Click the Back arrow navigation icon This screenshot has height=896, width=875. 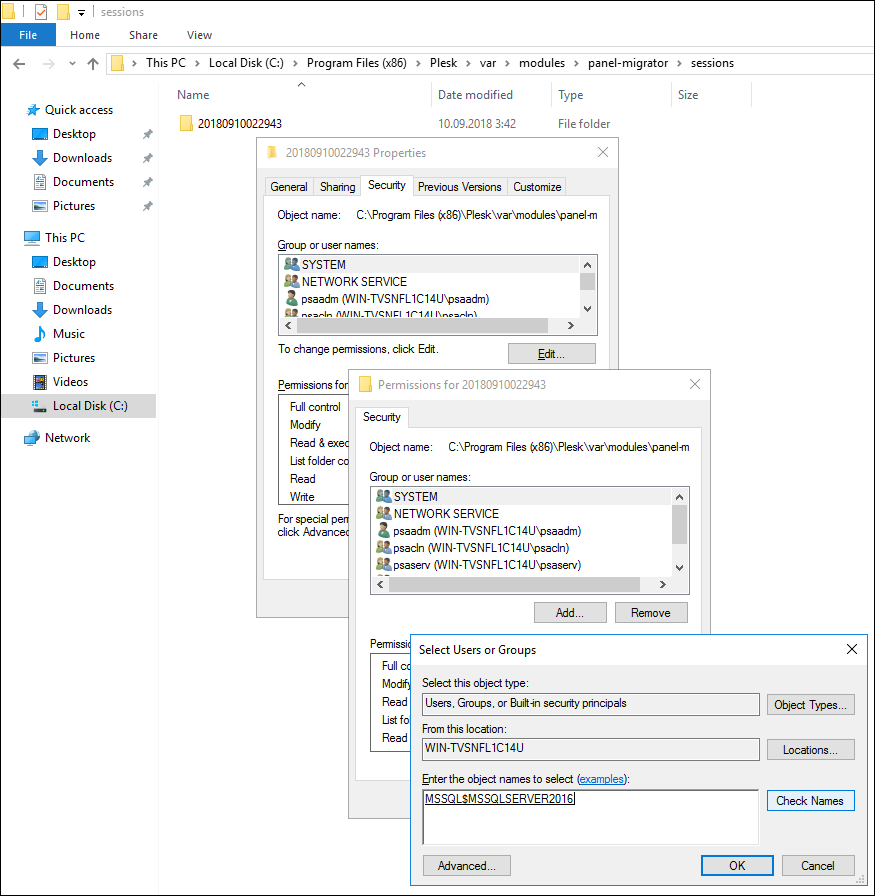[18, 63]
